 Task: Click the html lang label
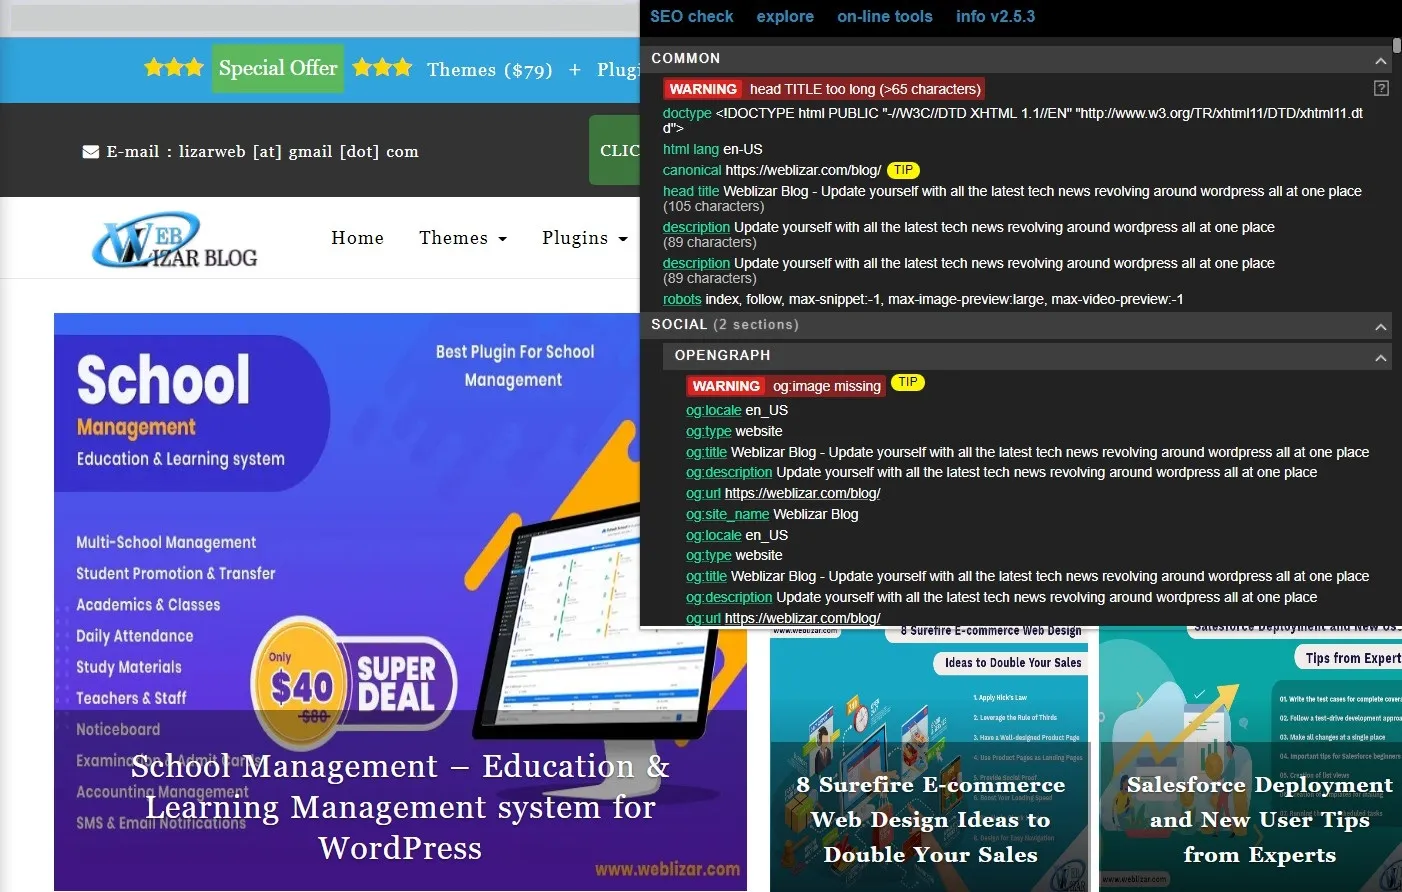click(691, 149)
